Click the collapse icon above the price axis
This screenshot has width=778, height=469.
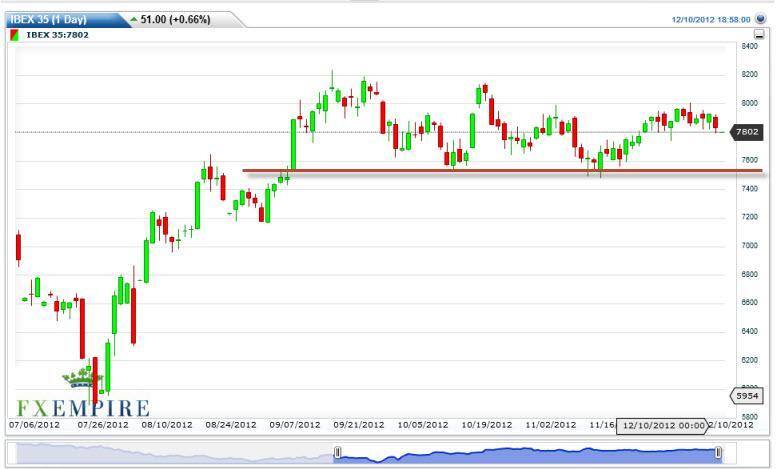(759, 34)
